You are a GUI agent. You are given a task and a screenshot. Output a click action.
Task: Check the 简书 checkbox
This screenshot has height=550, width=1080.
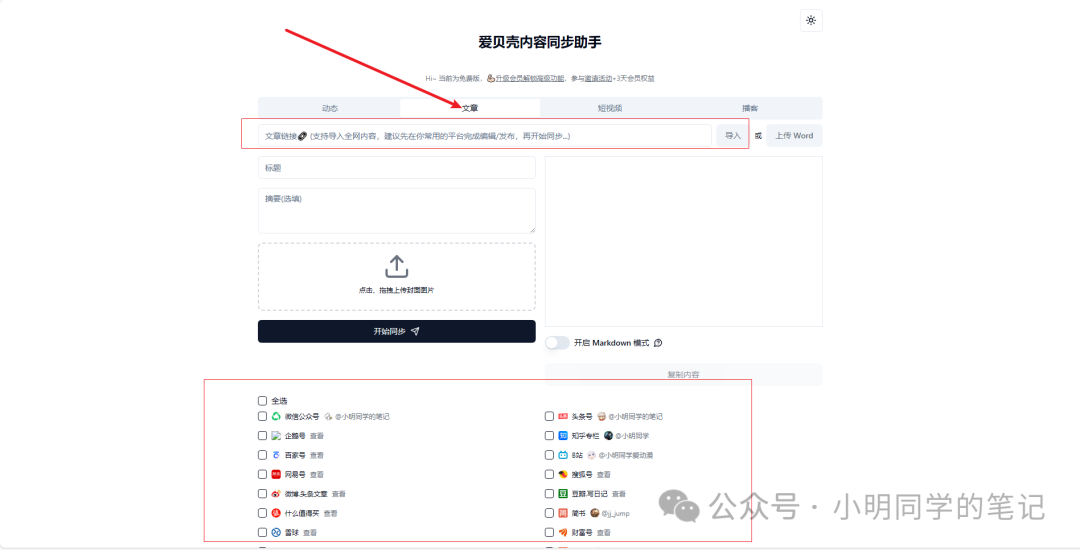[x=549, y=513]
